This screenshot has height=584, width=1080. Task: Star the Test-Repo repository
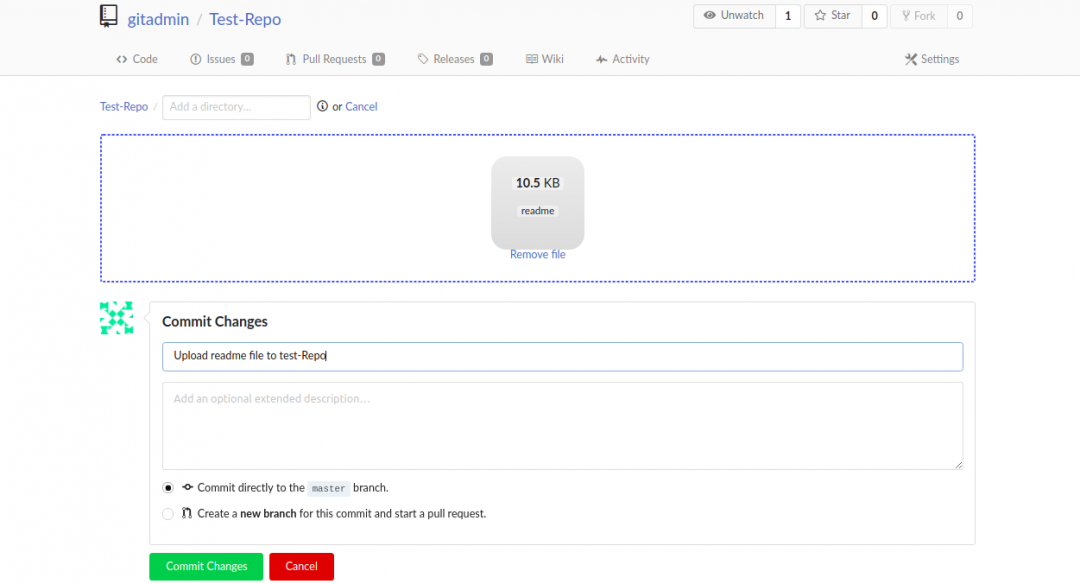coord(831,16)
